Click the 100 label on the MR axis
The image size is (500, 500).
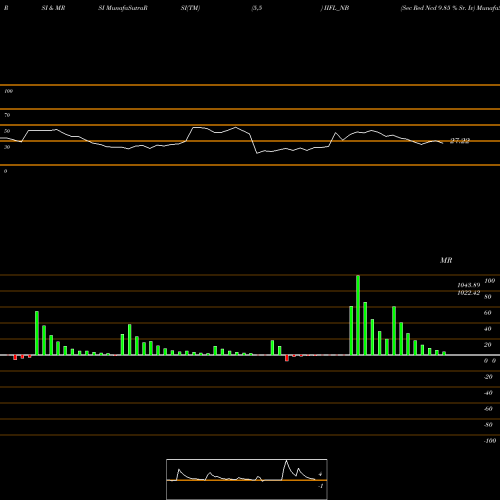489,281
